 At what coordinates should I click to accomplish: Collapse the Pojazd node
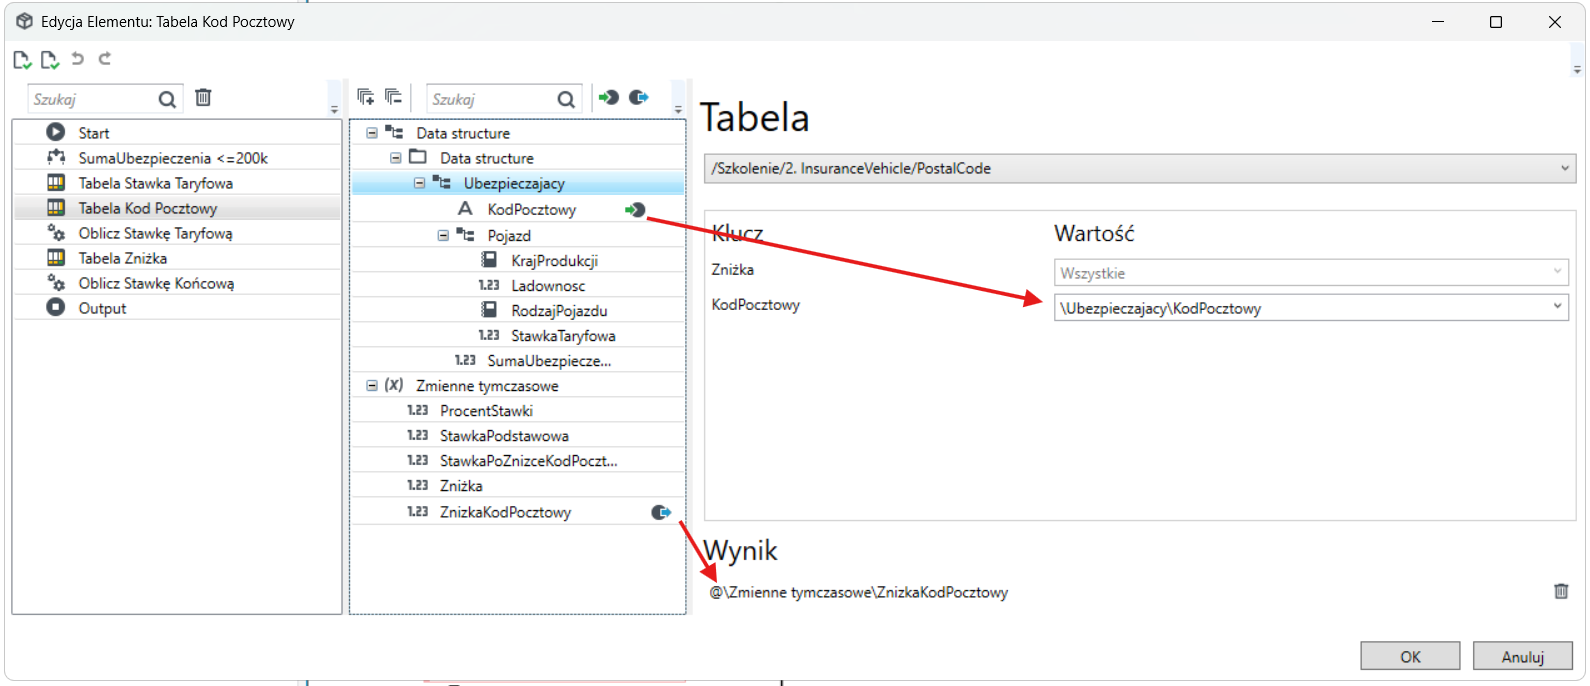pos(443,235)
